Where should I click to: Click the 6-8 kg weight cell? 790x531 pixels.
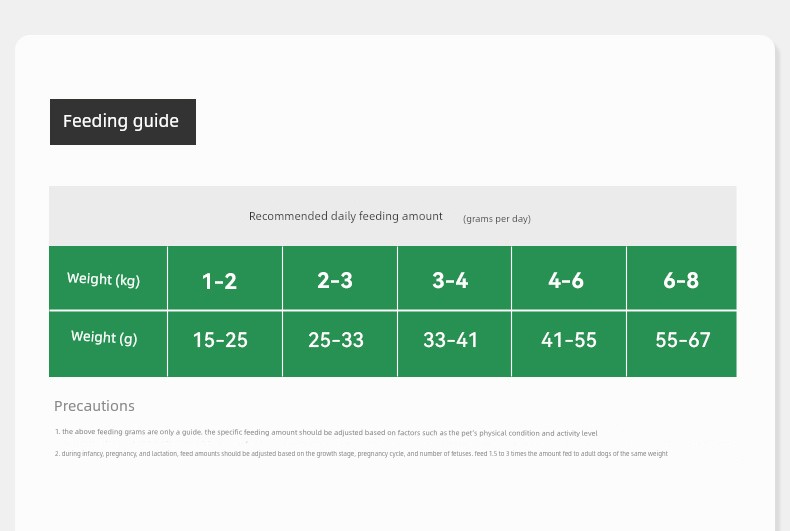[681, 280]
